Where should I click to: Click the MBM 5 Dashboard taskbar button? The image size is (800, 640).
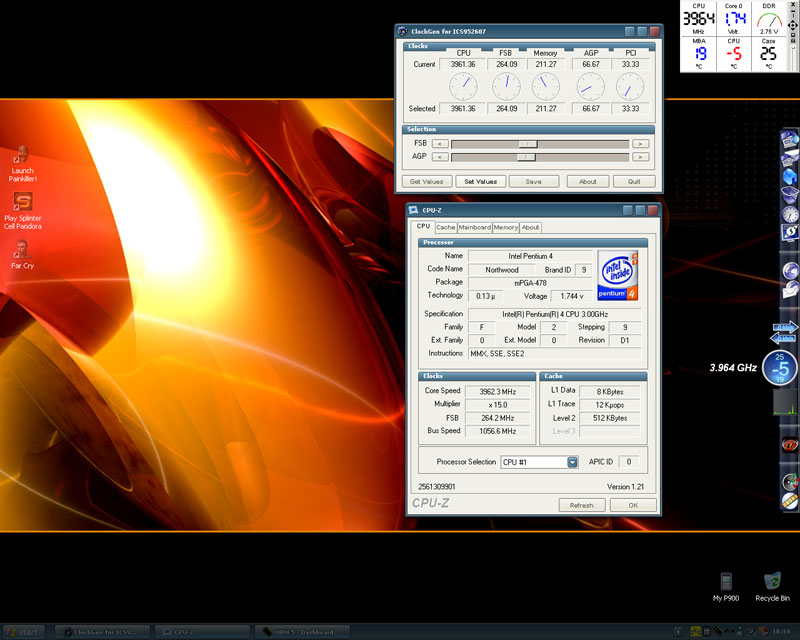[302, 632]
